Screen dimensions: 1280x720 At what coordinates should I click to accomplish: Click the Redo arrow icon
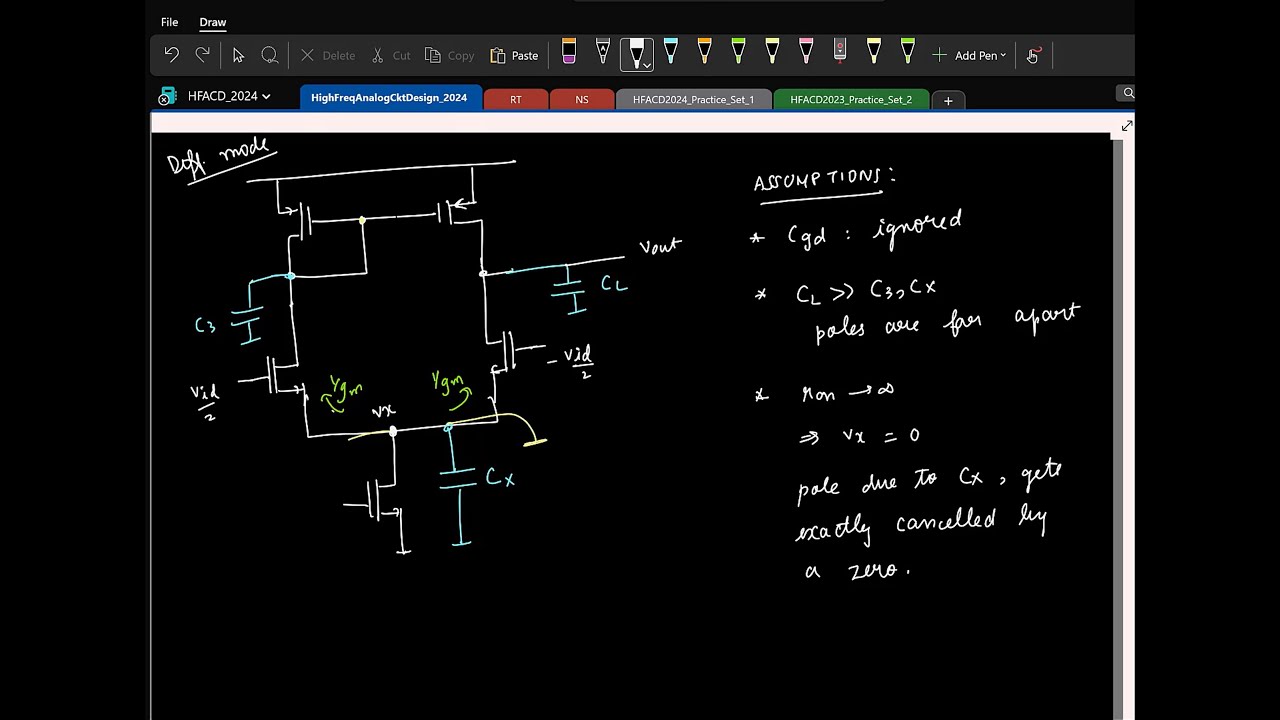click(203, 55)
